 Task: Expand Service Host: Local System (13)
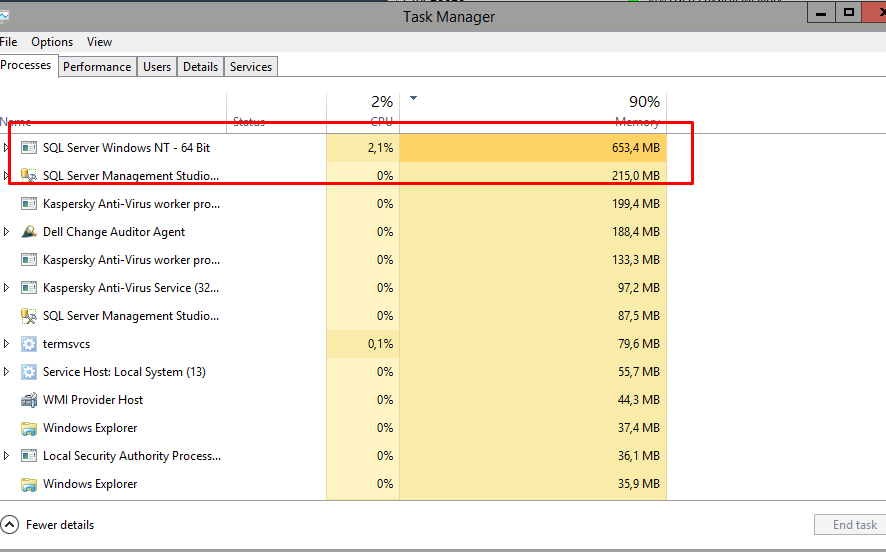6,372
